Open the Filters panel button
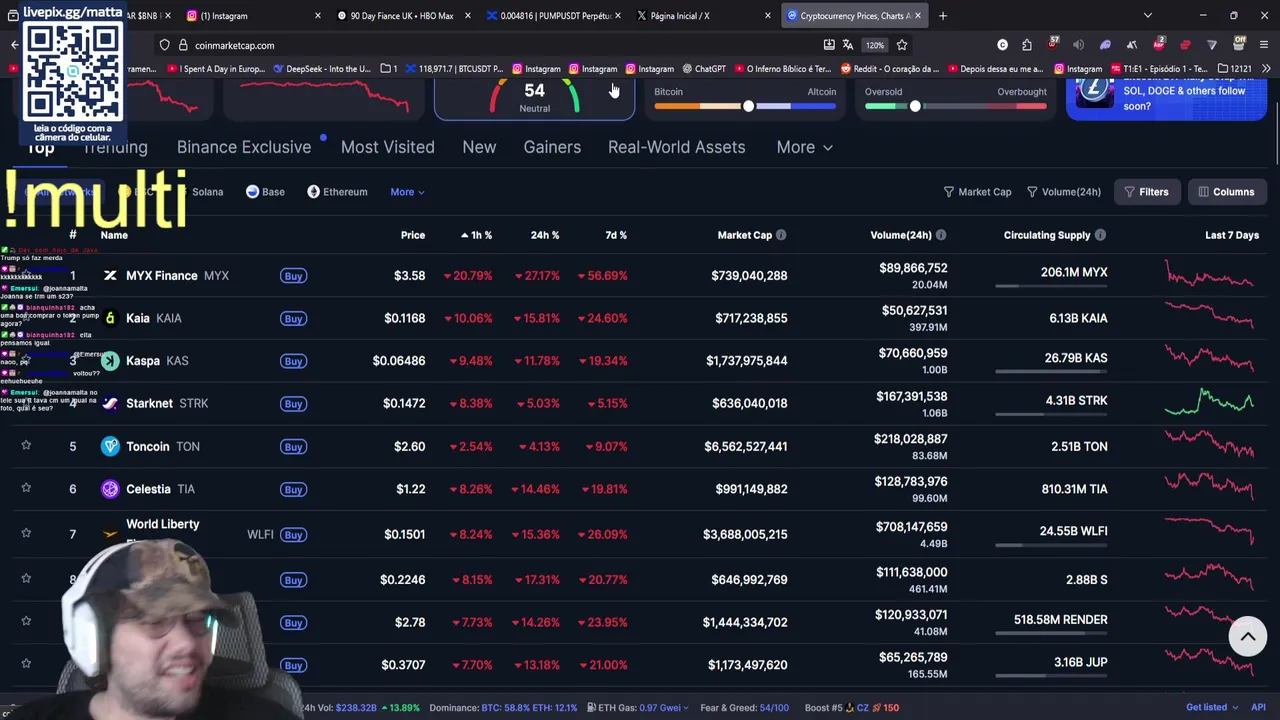Viewport: 1280px width, 720px height. point(1147,192)
